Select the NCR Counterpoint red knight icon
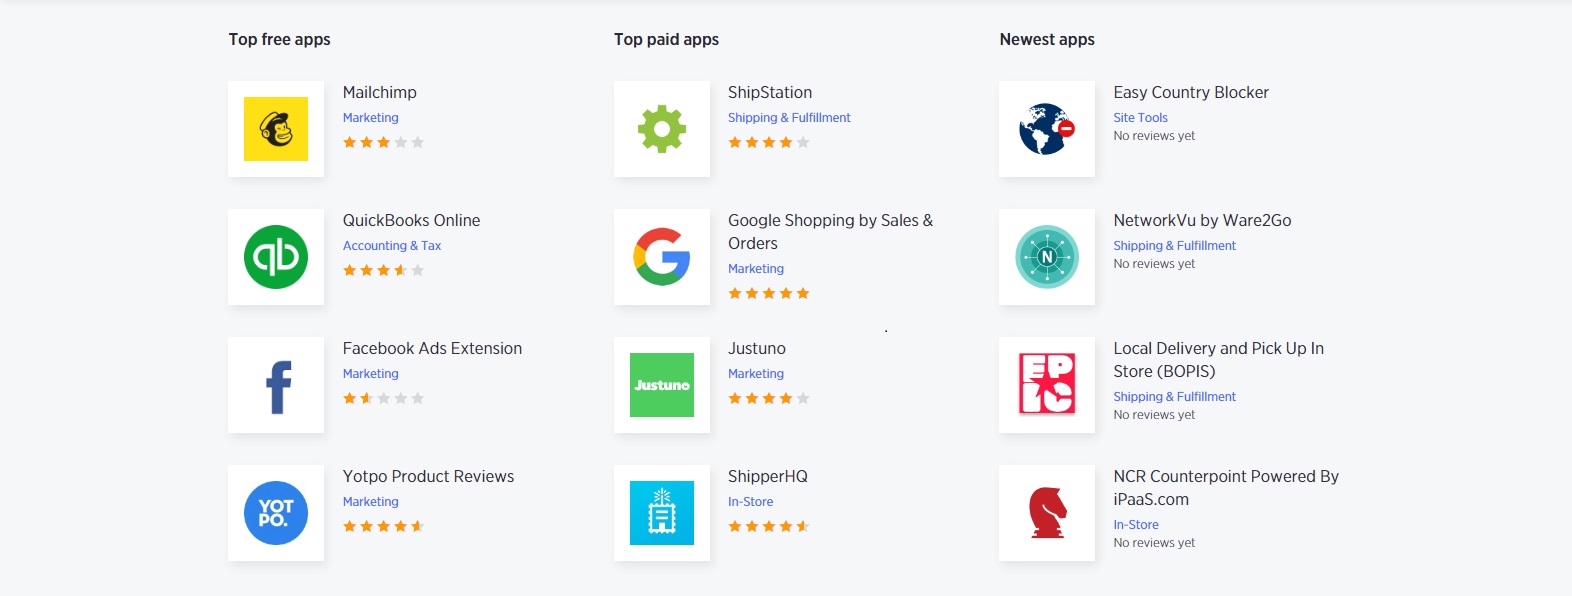 [1047, 513]
